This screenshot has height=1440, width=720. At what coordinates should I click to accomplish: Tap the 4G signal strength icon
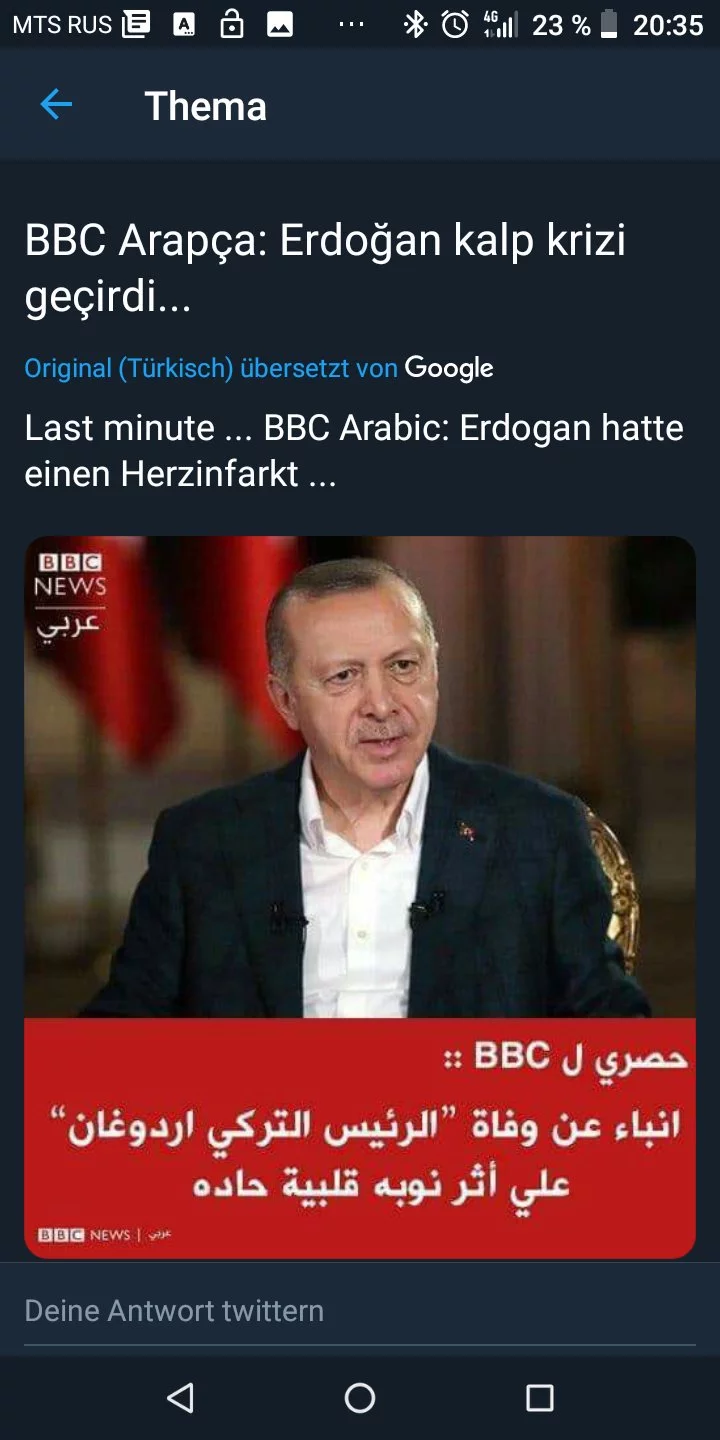(500, 24)
